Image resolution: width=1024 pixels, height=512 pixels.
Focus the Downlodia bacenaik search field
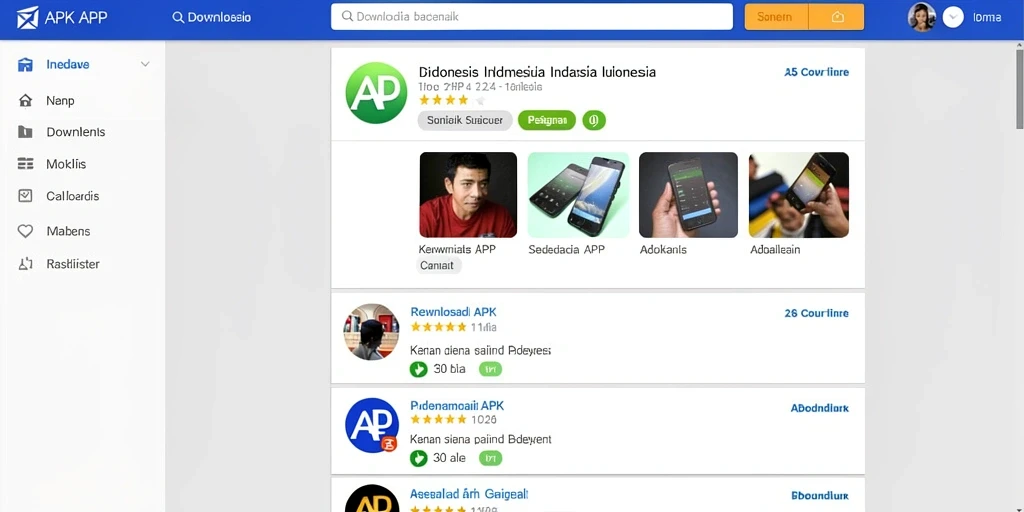532,17
